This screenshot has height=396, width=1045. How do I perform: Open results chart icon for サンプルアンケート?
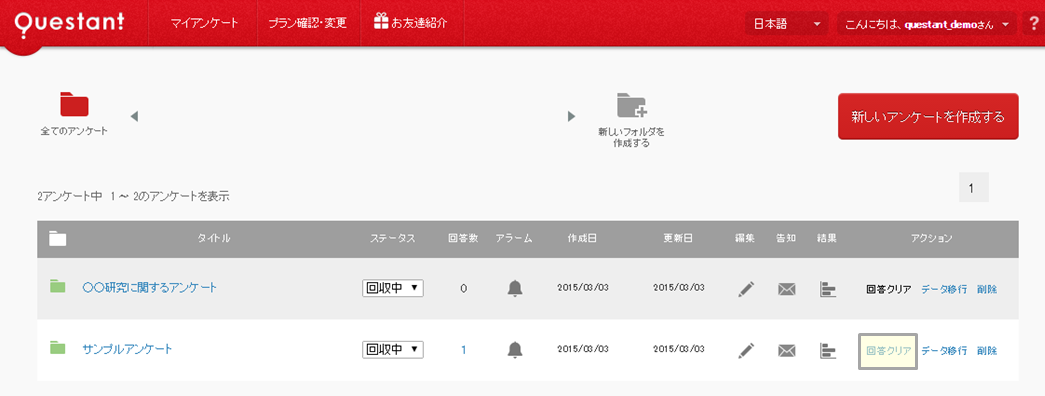(x=827, y=350)
